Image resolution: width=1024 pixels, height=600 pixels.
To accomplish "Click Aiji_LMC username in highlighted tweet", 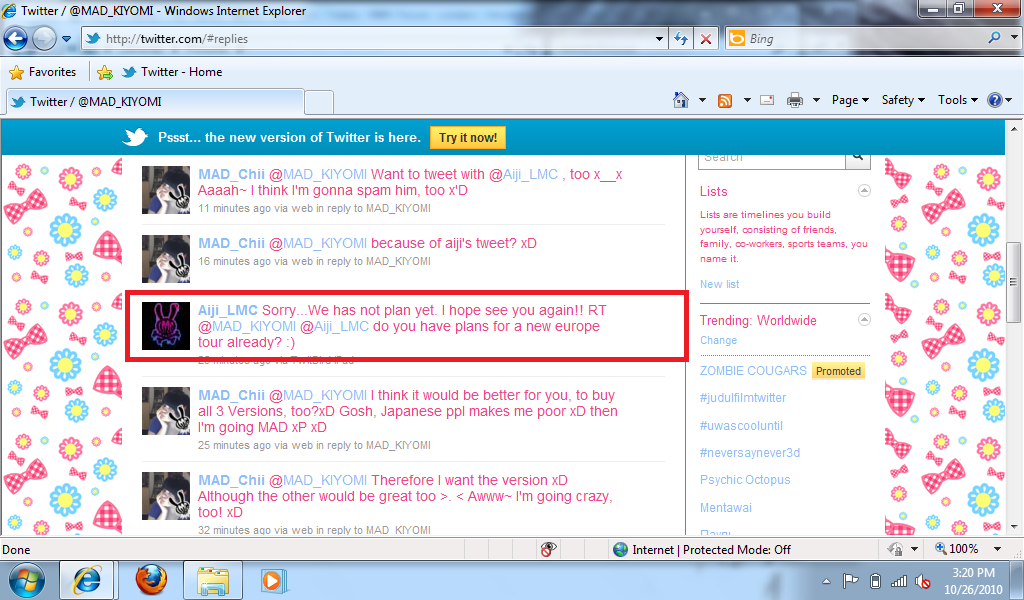I will [x=227, y=310].
